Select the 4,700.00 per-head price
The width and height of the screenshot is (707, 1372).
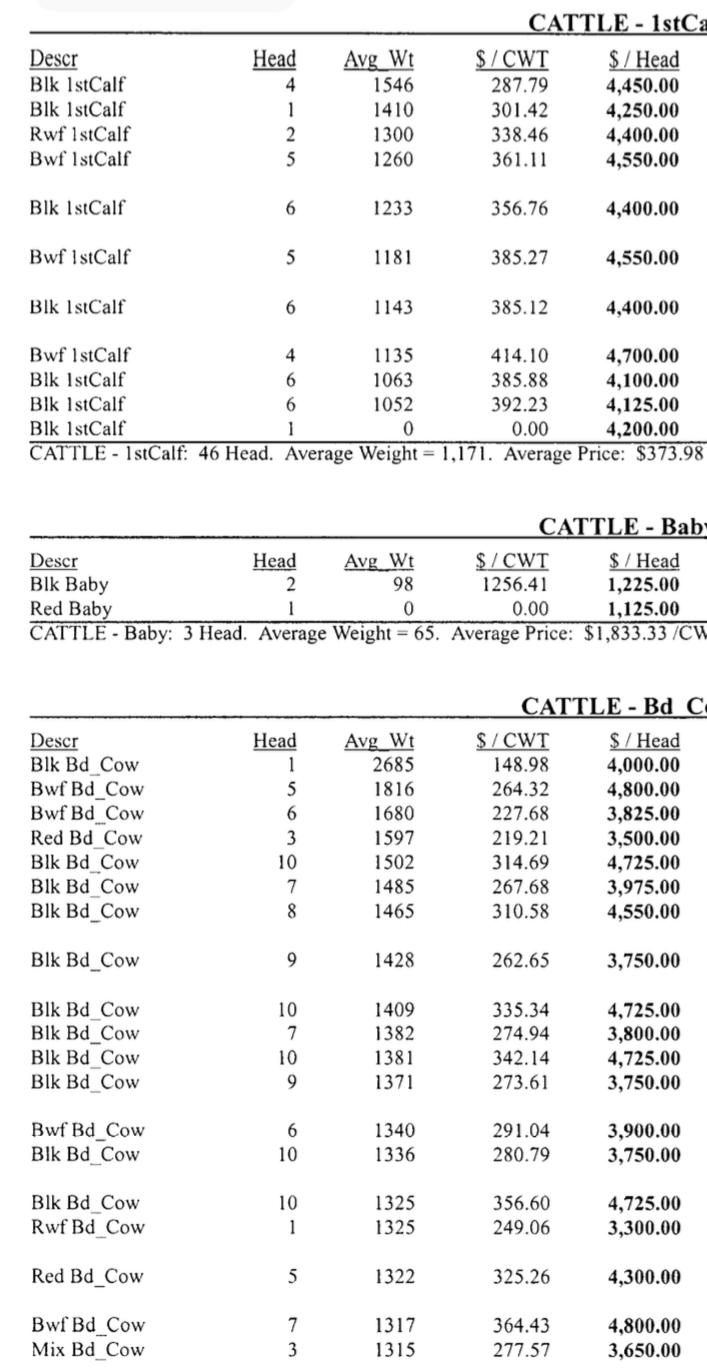pos(643,355)
